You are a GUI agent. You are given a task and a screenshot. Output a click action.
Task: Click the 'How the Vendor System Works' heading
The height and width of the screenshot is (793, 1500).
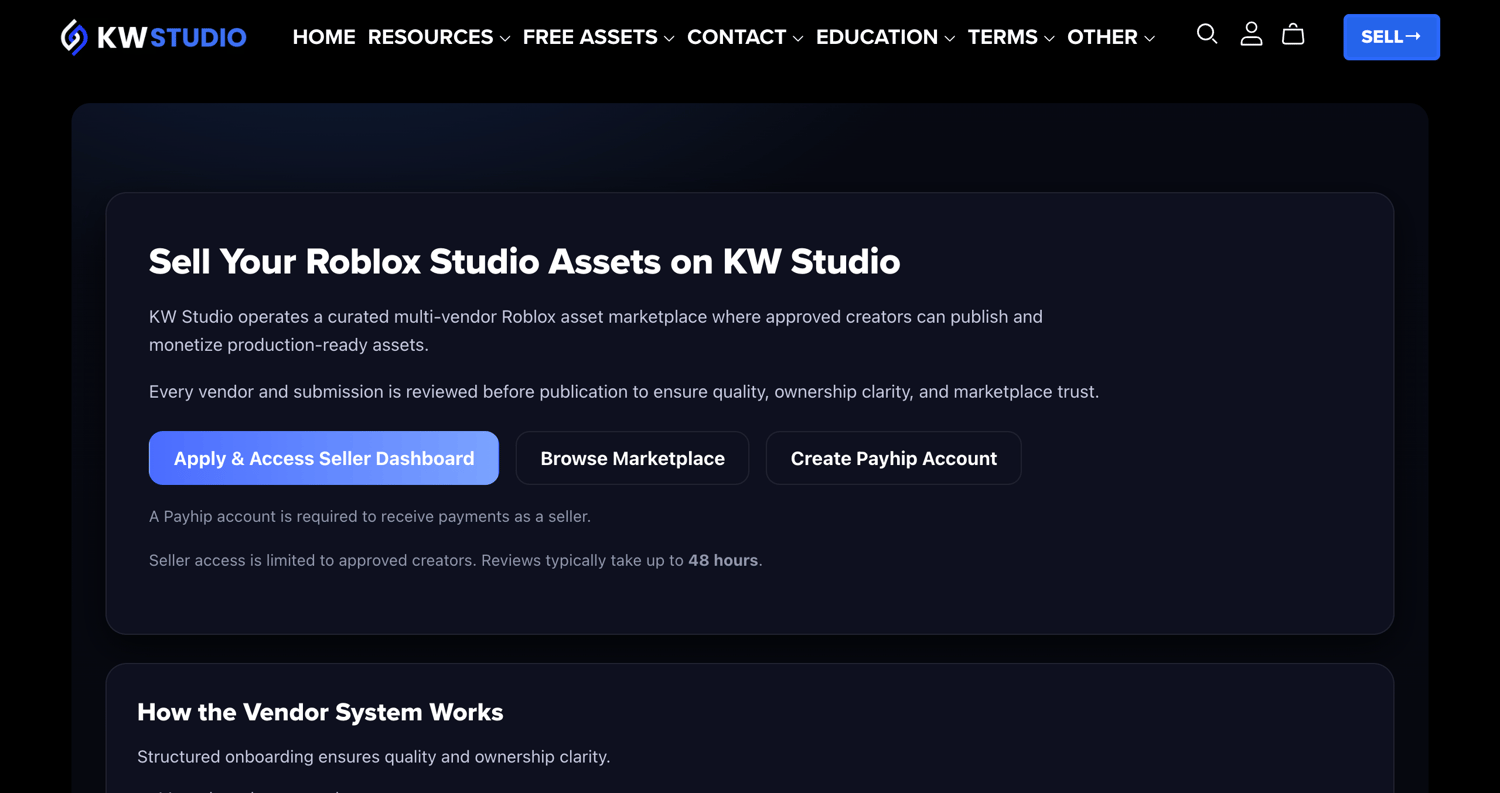point(320,712)
